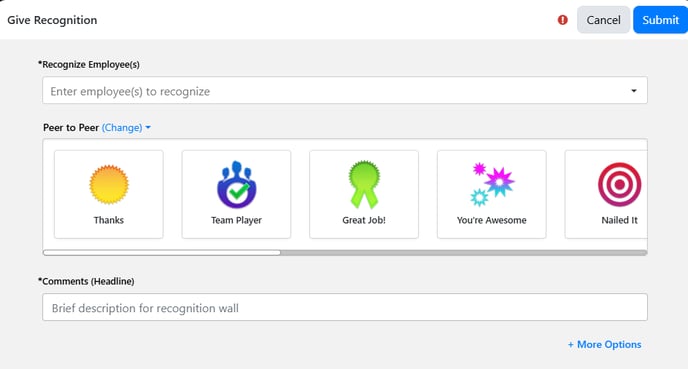Expand + More Options link
The height and width of the screenshot is (369, 688).
tap(605, 344)
